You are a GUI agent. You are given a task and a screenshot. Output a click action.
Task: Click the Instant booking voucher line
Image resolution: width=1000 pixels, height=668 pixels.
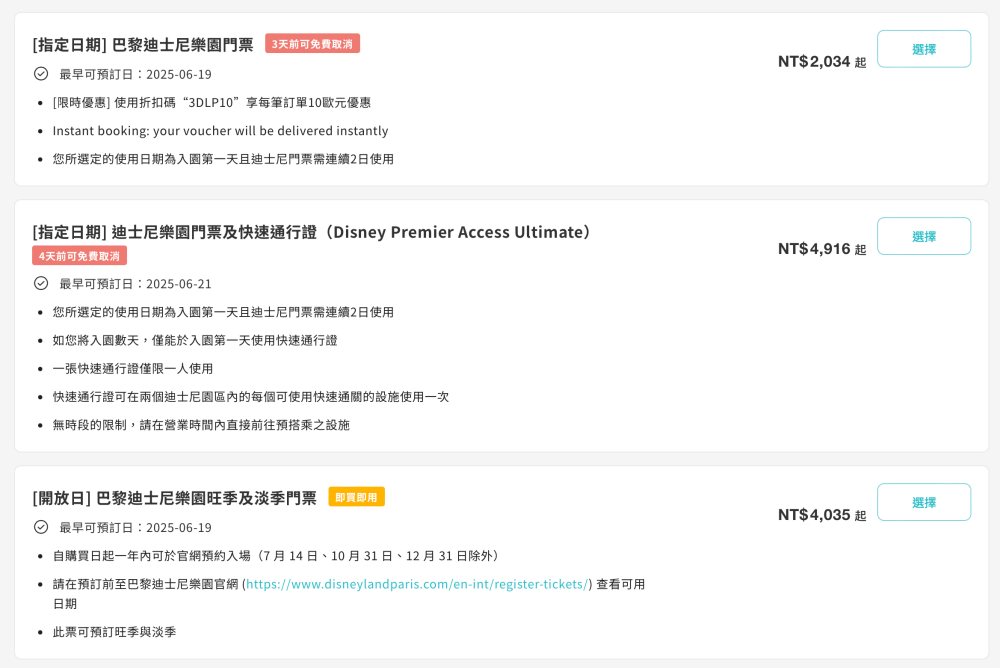220,131
